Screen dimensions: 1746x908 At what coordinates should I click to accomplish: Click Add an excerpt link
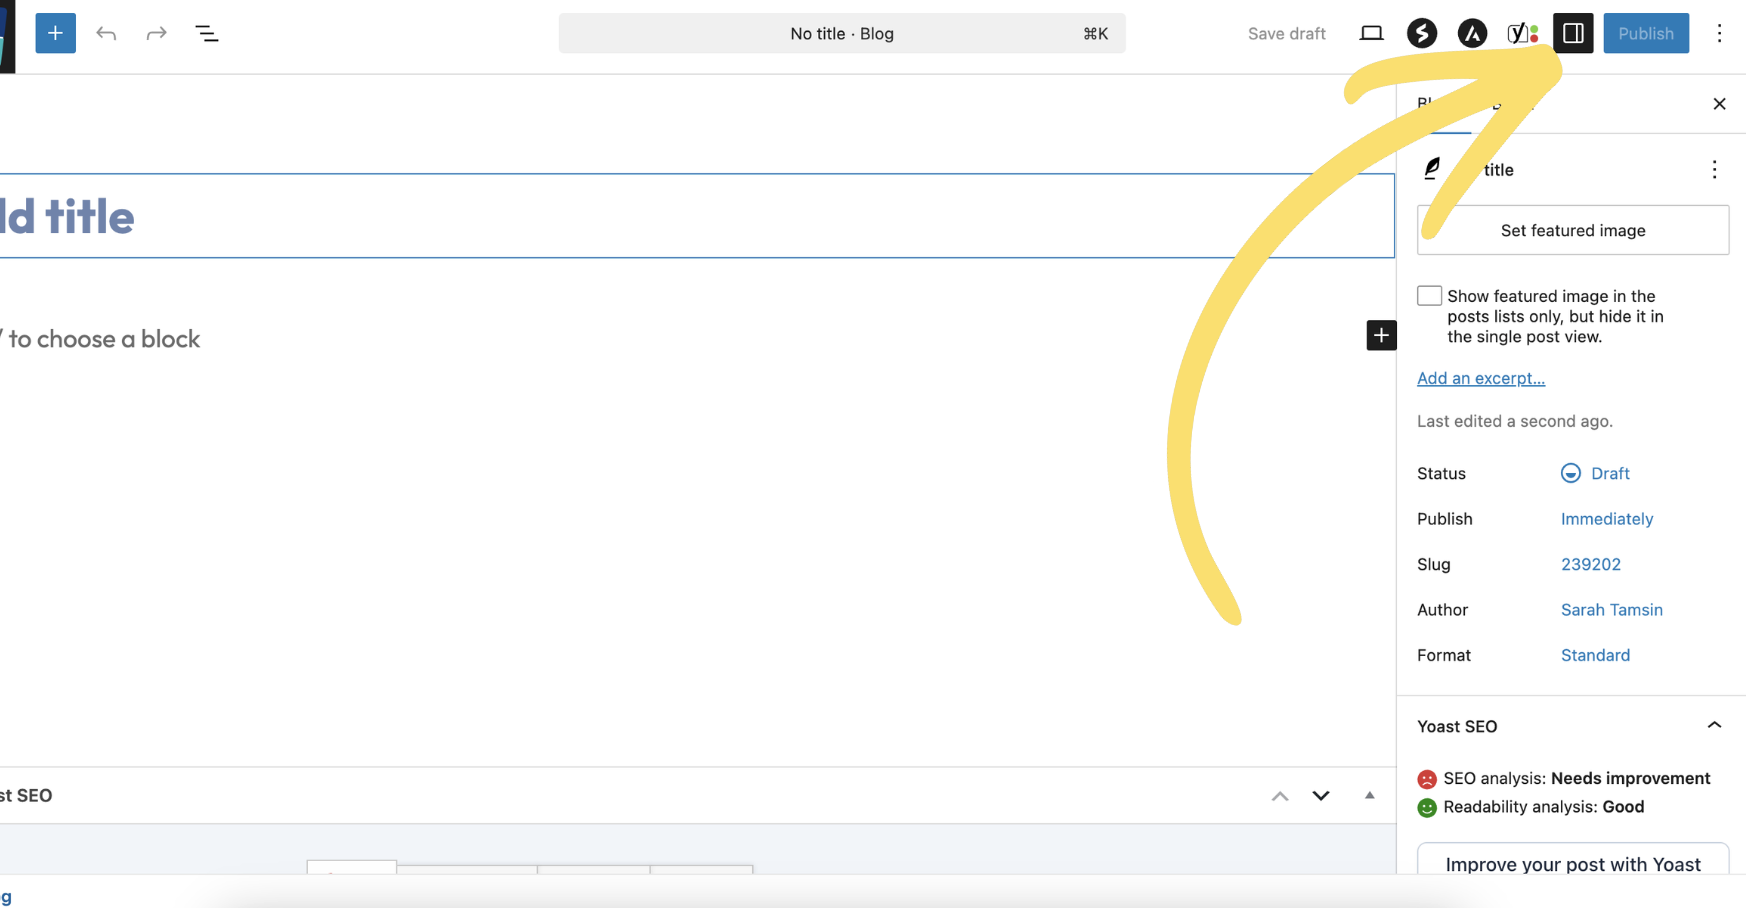click(1481, 378)
